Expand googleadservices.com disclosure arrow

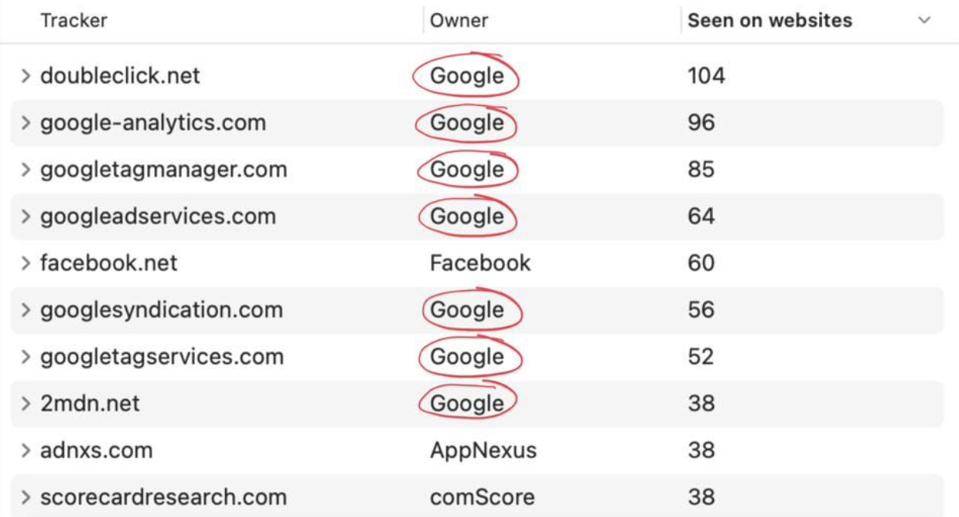[x=26, y=217]
